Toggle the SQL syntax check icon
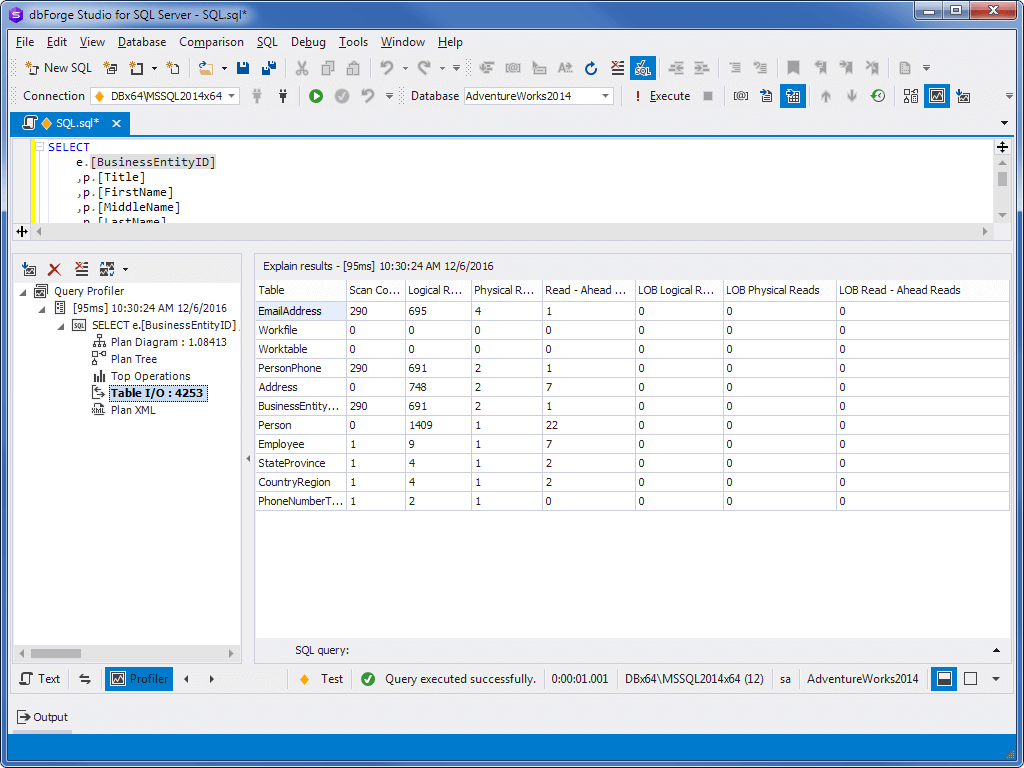This screenshot has height=768, width=1024. [x=643, y=68]
